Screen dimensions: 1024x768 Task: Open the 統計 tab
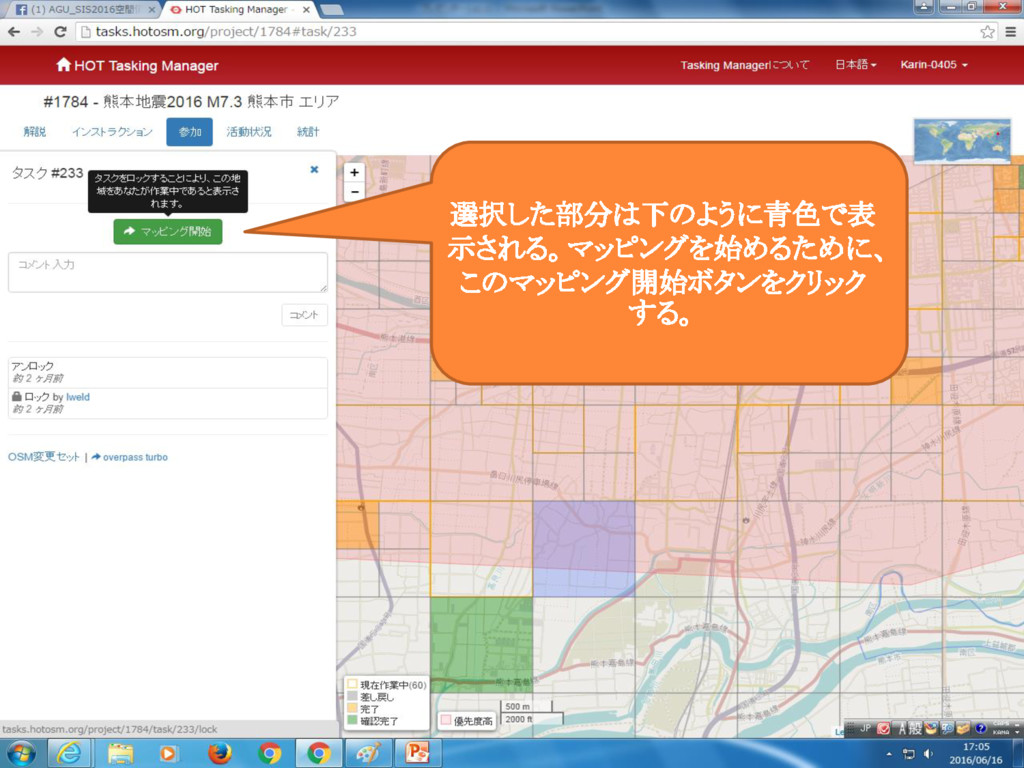(x=308, y=132)
